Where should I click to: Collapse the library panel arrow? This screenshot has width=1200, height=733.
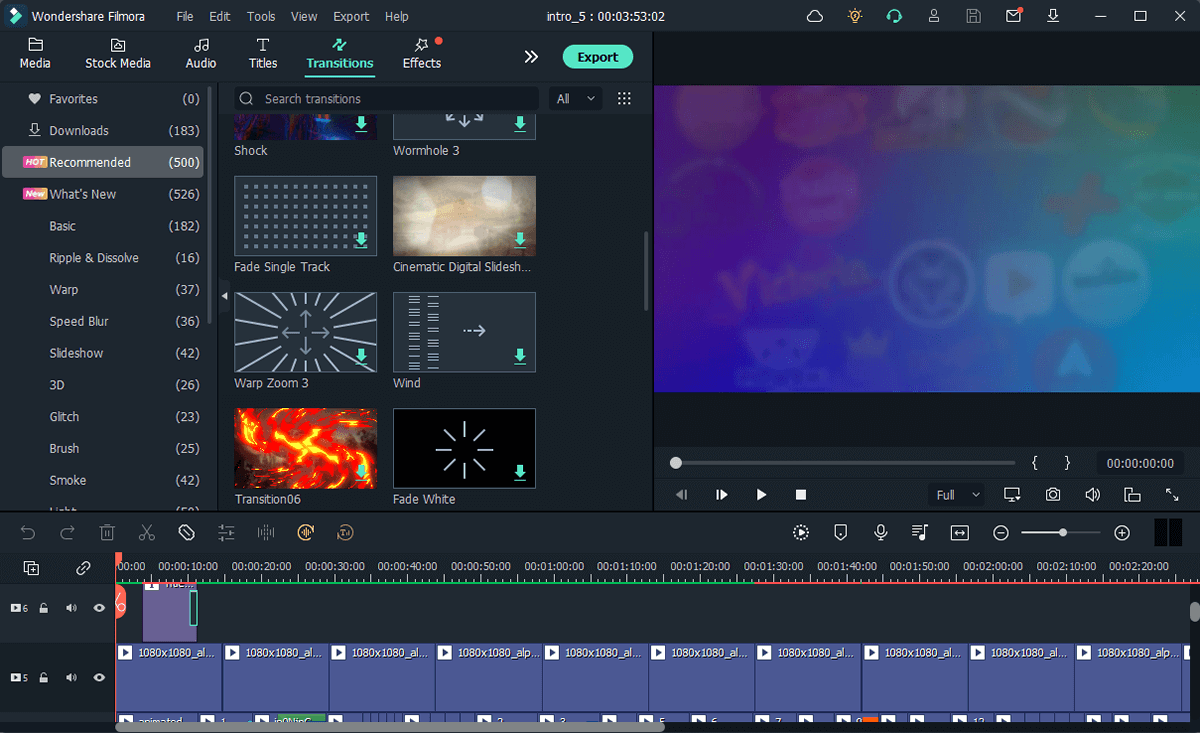pos(224,296)
